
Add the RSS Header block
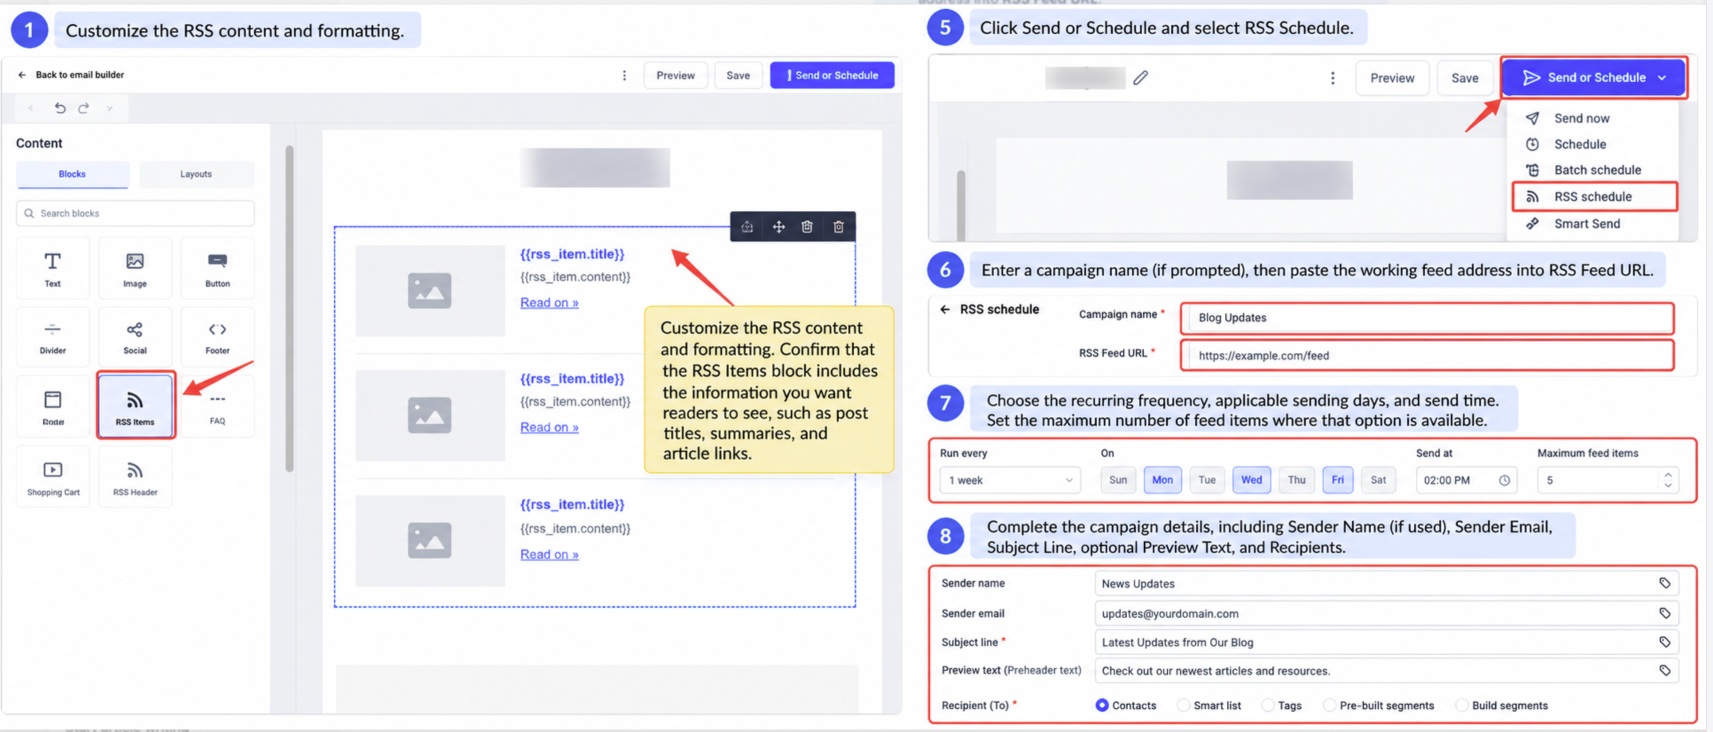(x=135, y=477)
